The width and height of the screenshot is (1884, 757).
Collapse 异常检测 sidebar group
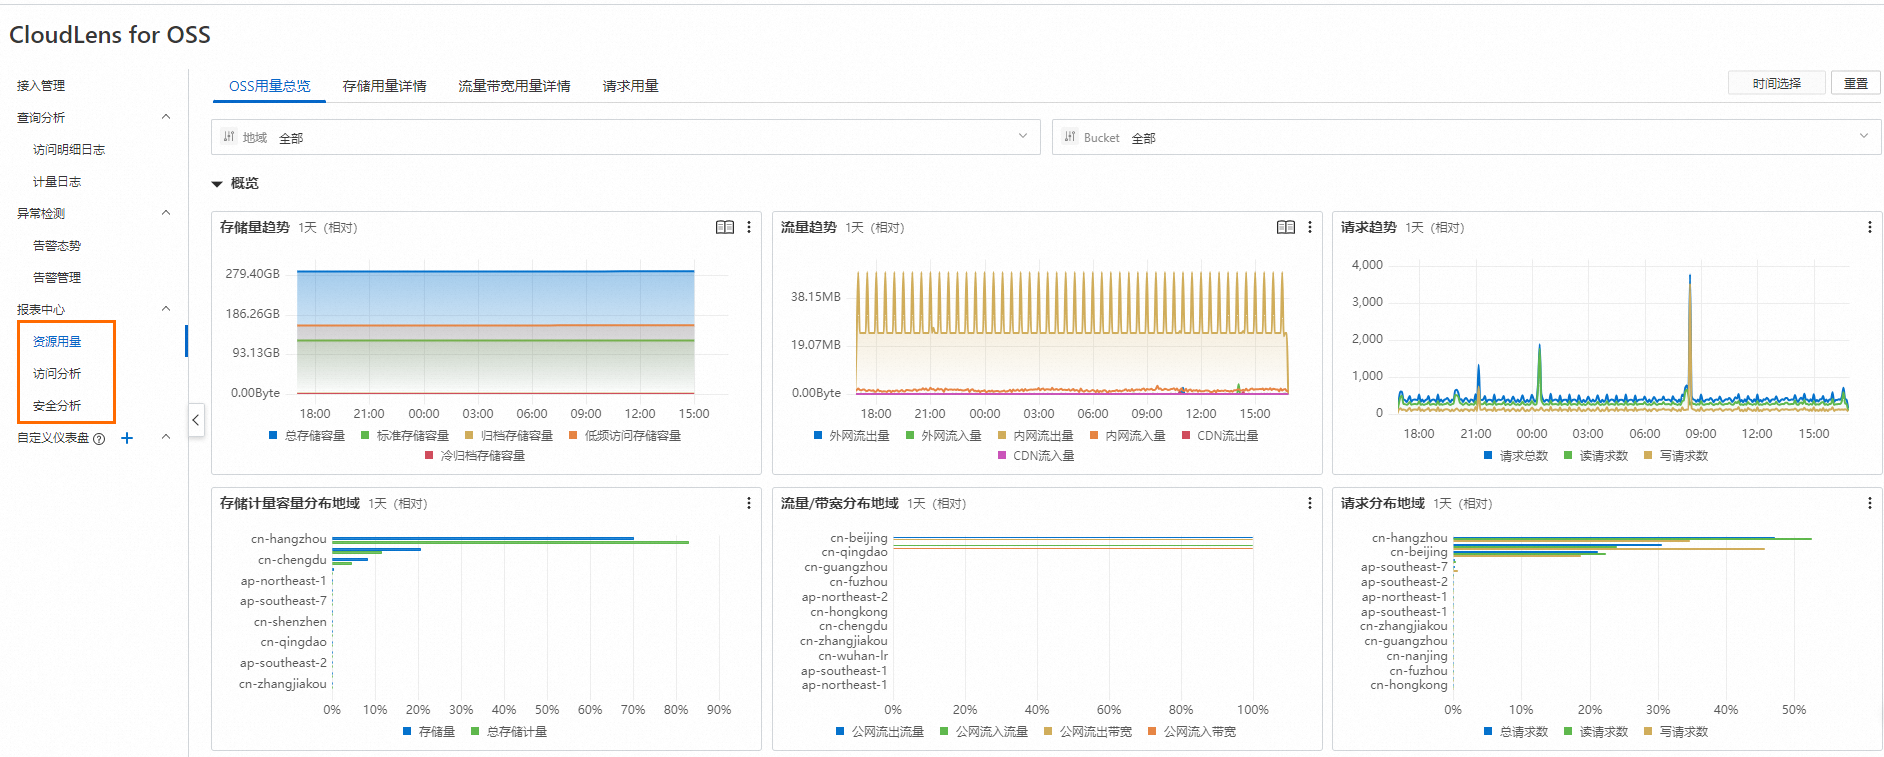click(x=166, y=213)
